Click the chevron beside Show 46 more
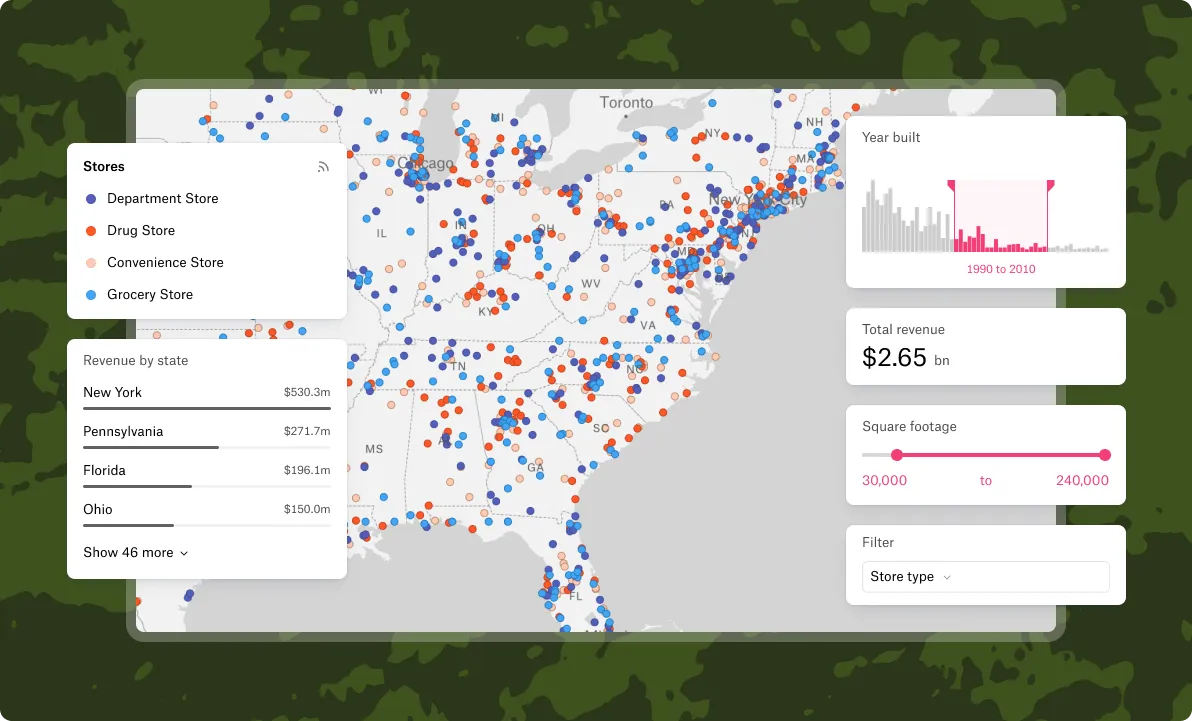Screen dimensions: 1192x721 pos(184,554)
